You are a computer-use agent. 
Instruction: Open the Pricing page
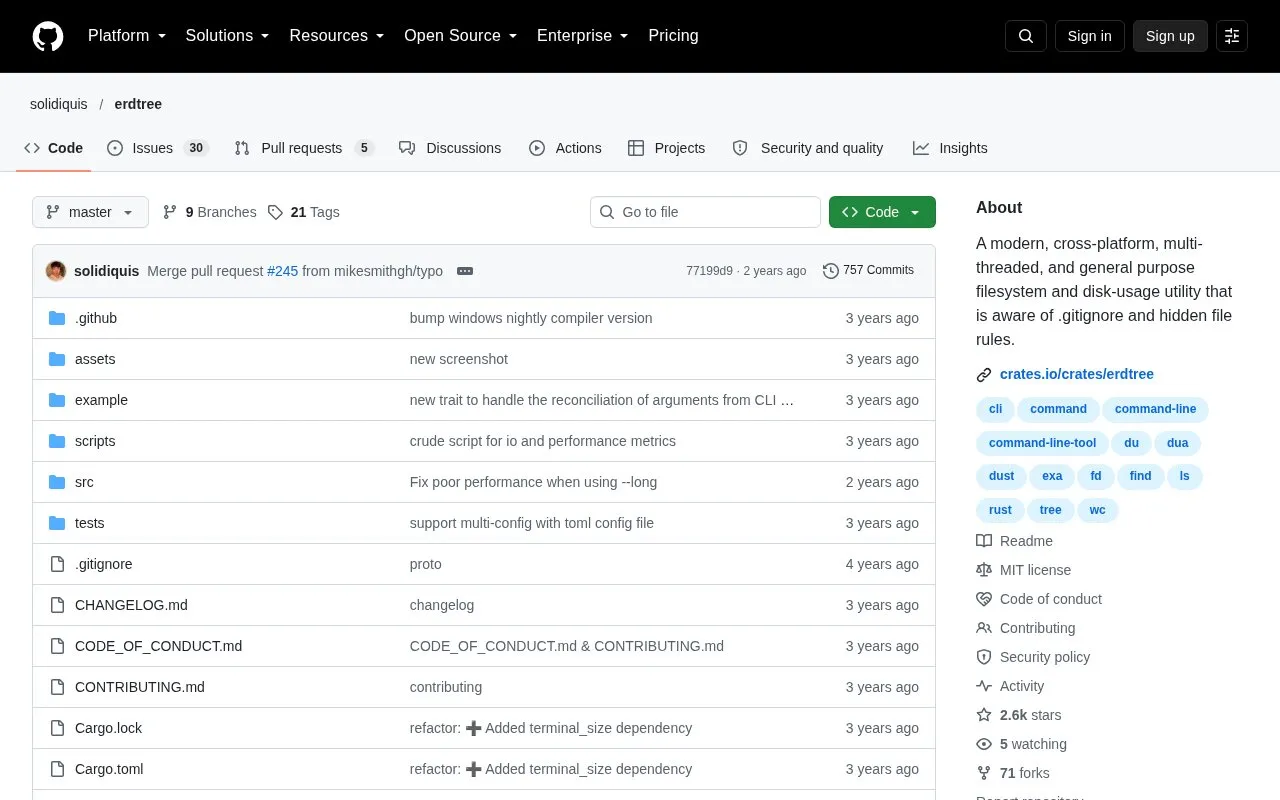click(673, 36)
